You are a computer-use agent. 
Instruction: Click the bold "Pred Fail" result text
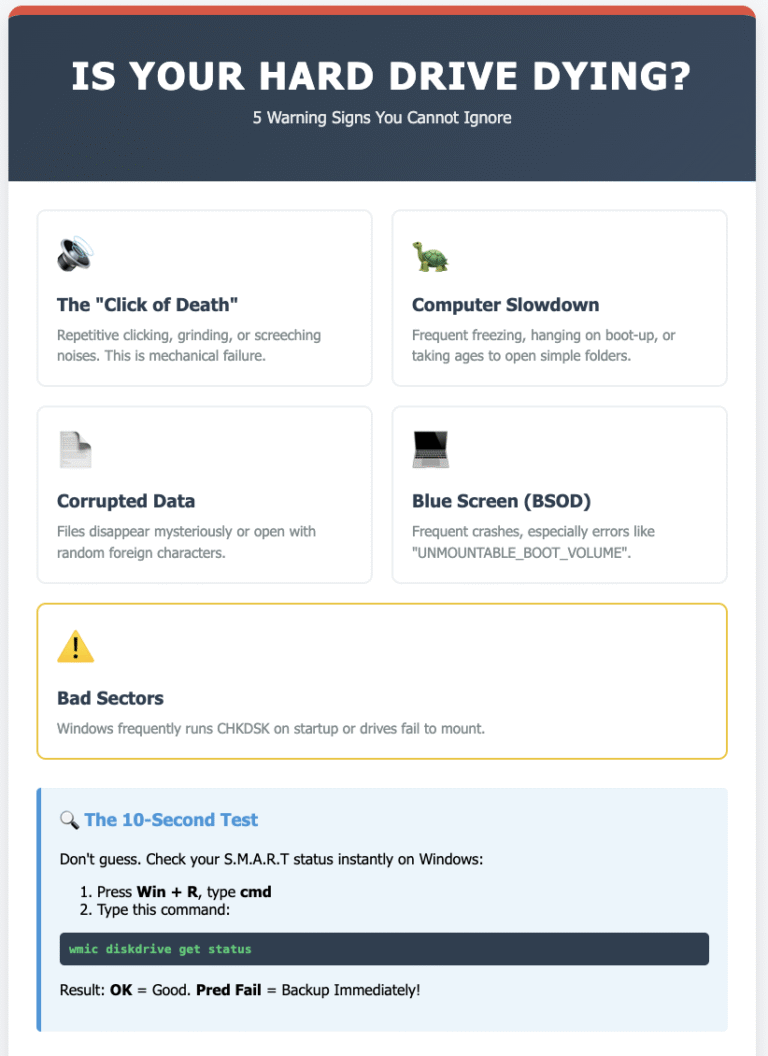(x=228, y=990)
